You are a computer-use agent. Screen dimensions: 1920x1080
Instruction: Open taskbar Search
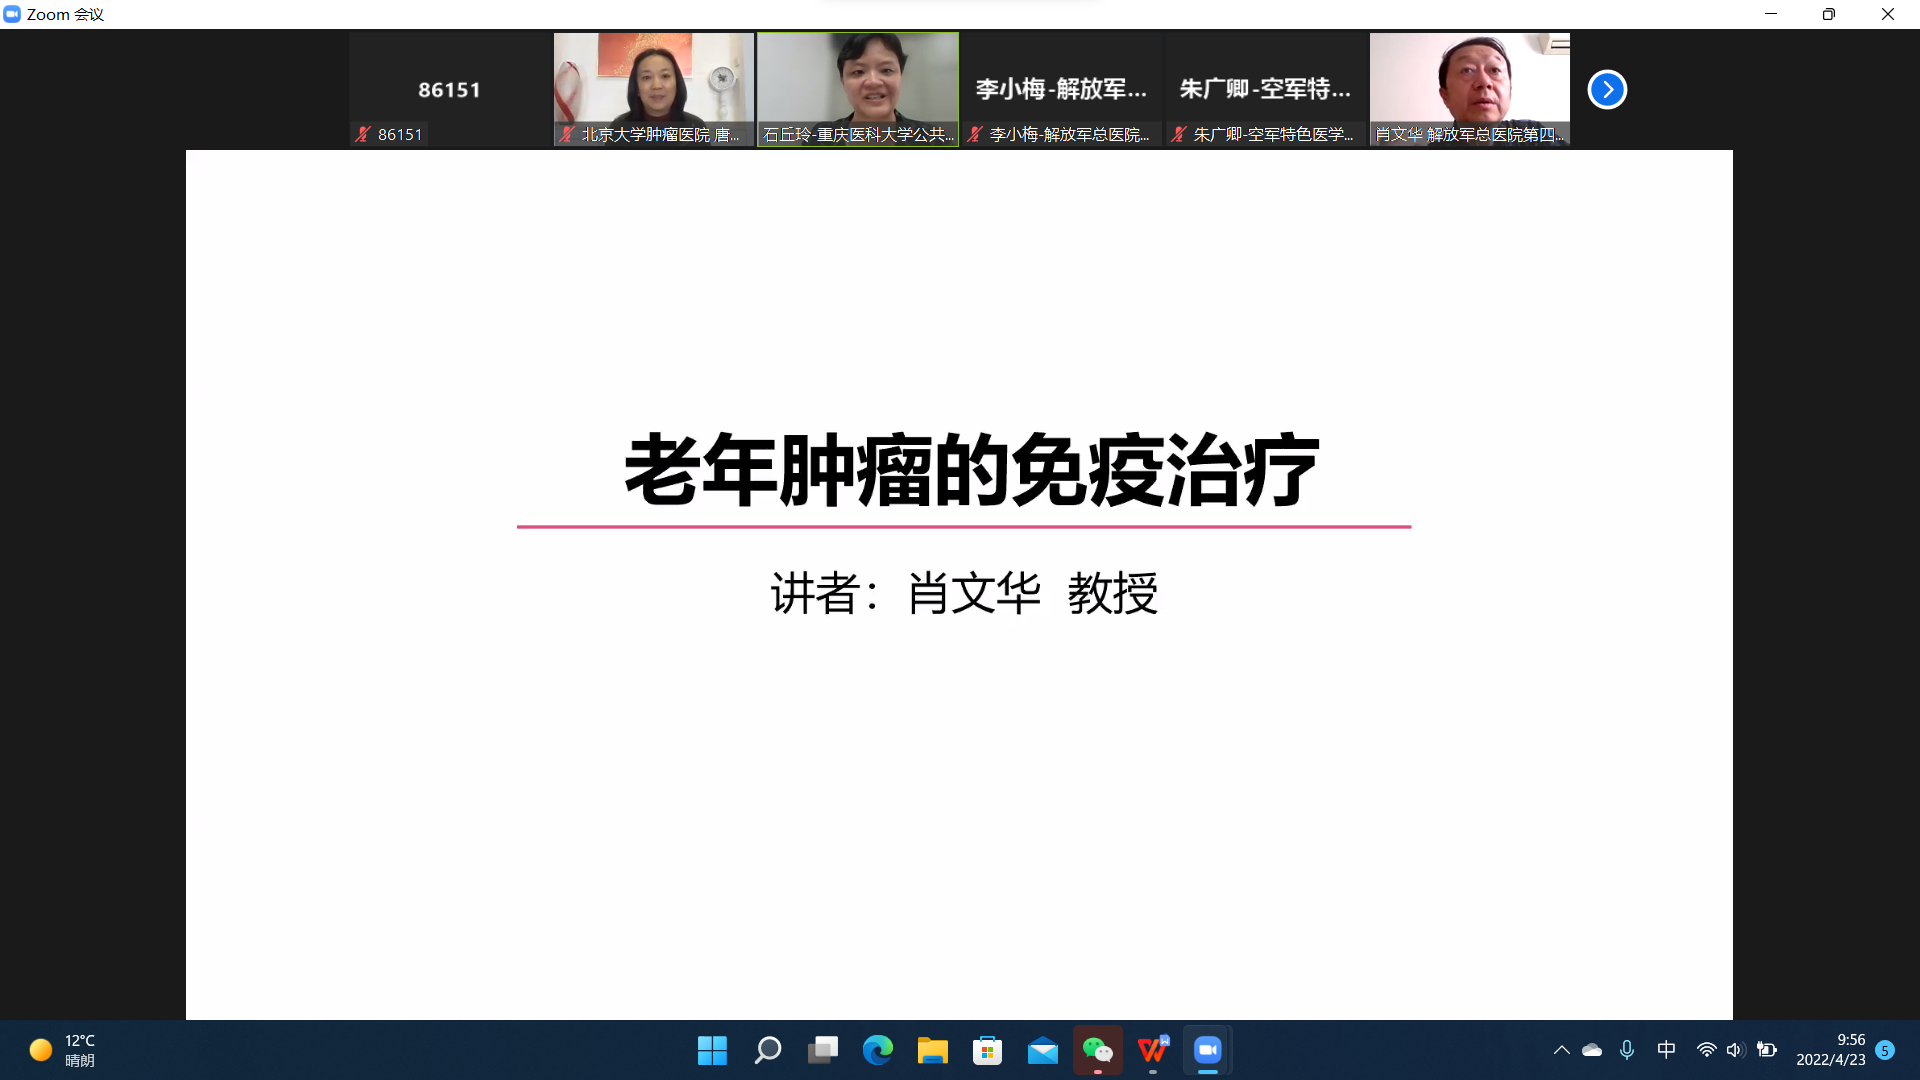pos(767,1050)
